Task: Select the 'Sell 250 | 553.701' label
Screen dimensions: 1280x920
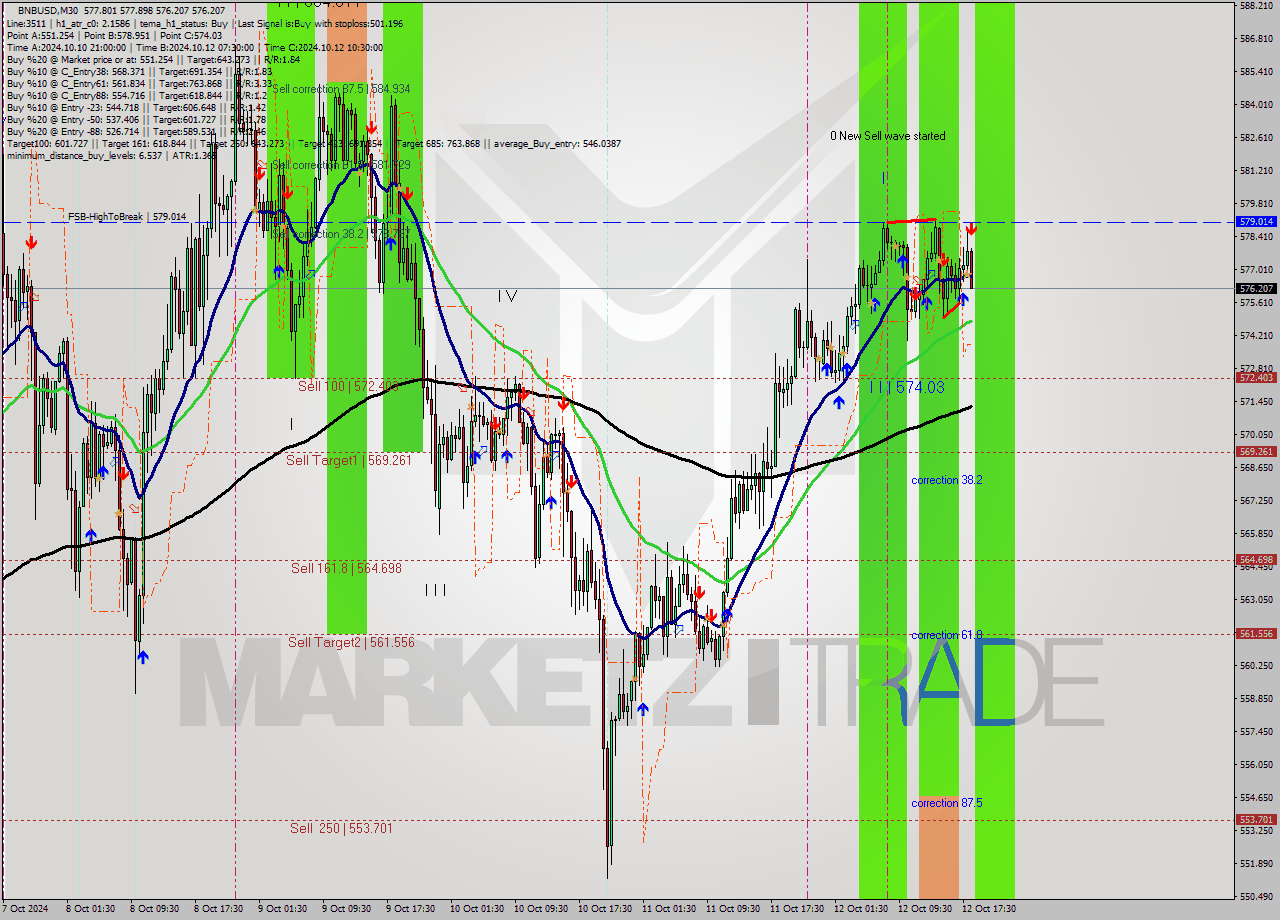Action: tap(341, 828)
